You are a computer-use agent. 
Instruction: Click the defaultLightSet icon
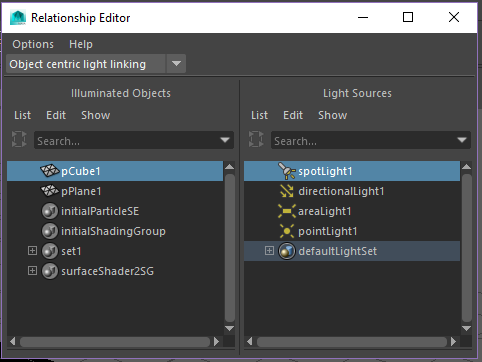coord(287,251)
